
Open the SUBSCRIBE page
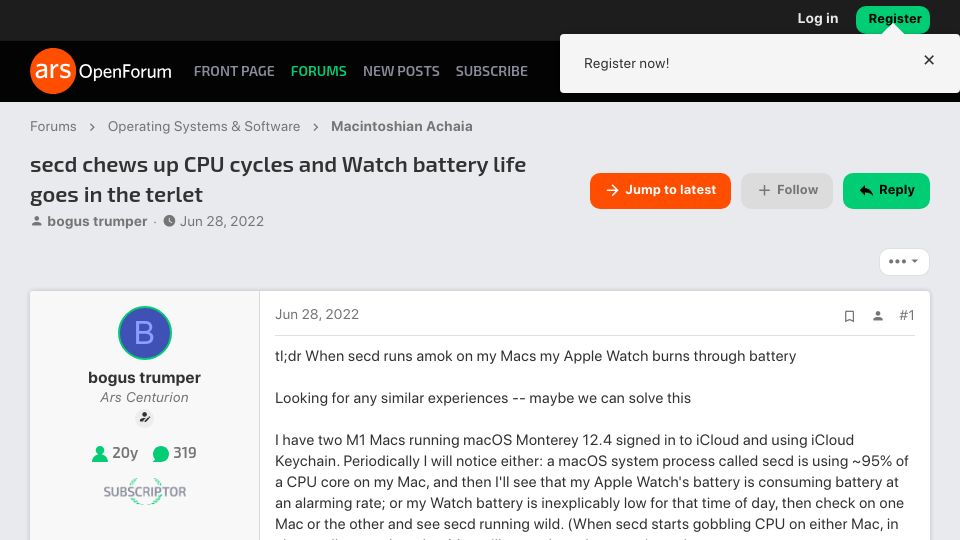point(492,71)
